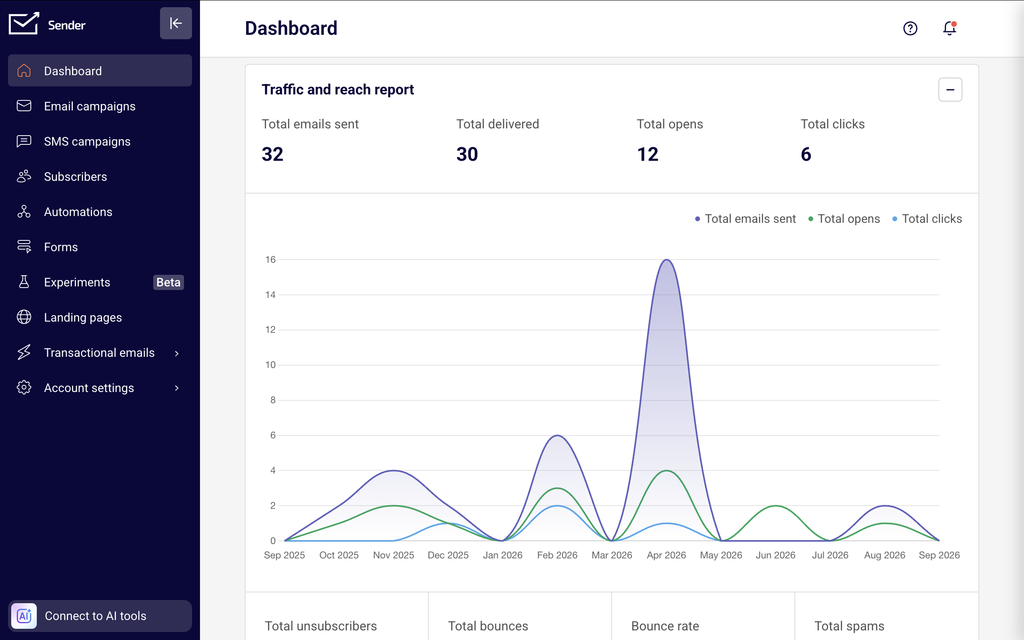Collapse the Traffic and reach report panel
This screenshot has height=640, width=1024.
coord(950,89)
